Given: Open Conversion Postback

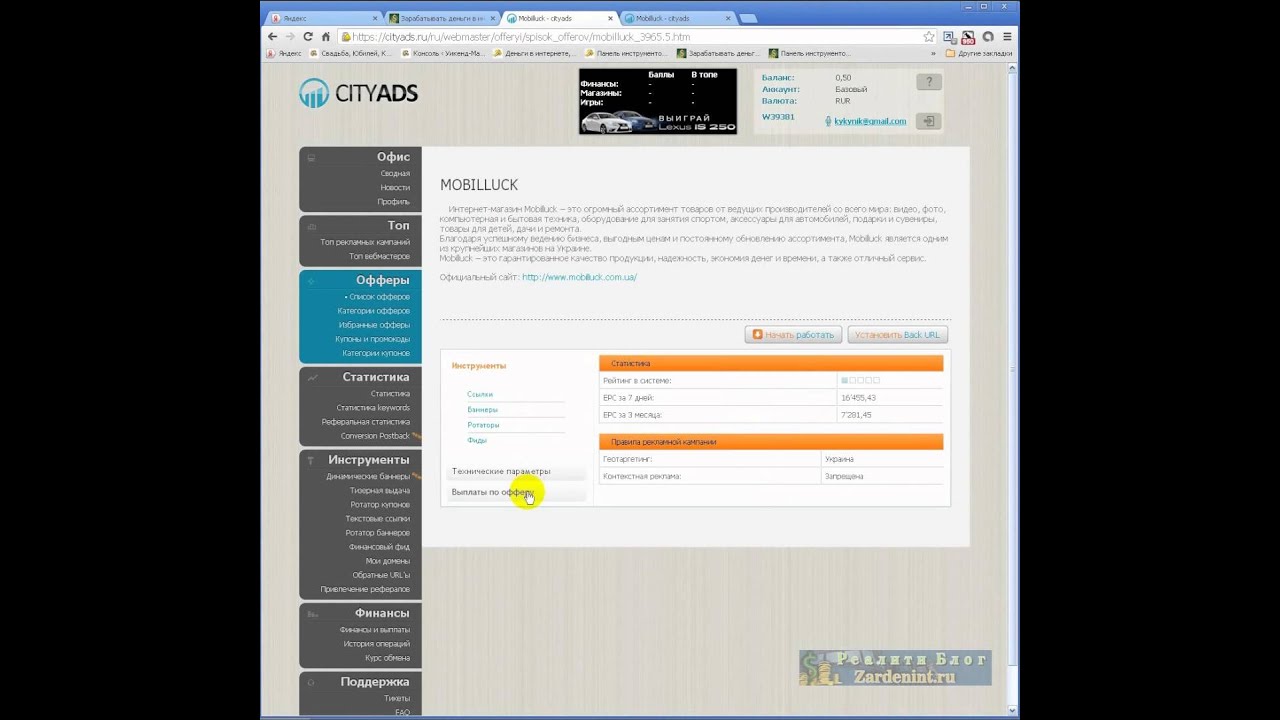Looking at the screenshot, I should pyautogui.click(x=375, y=436).
